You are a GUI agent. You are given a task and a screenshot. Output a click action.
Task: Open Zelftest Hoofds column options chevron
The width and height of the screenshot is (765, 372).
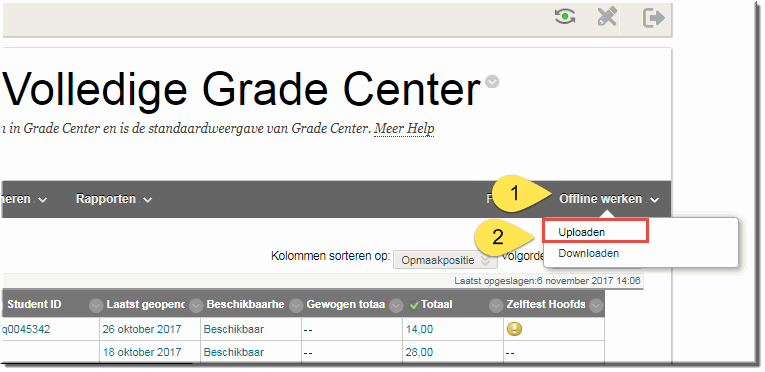596,305
